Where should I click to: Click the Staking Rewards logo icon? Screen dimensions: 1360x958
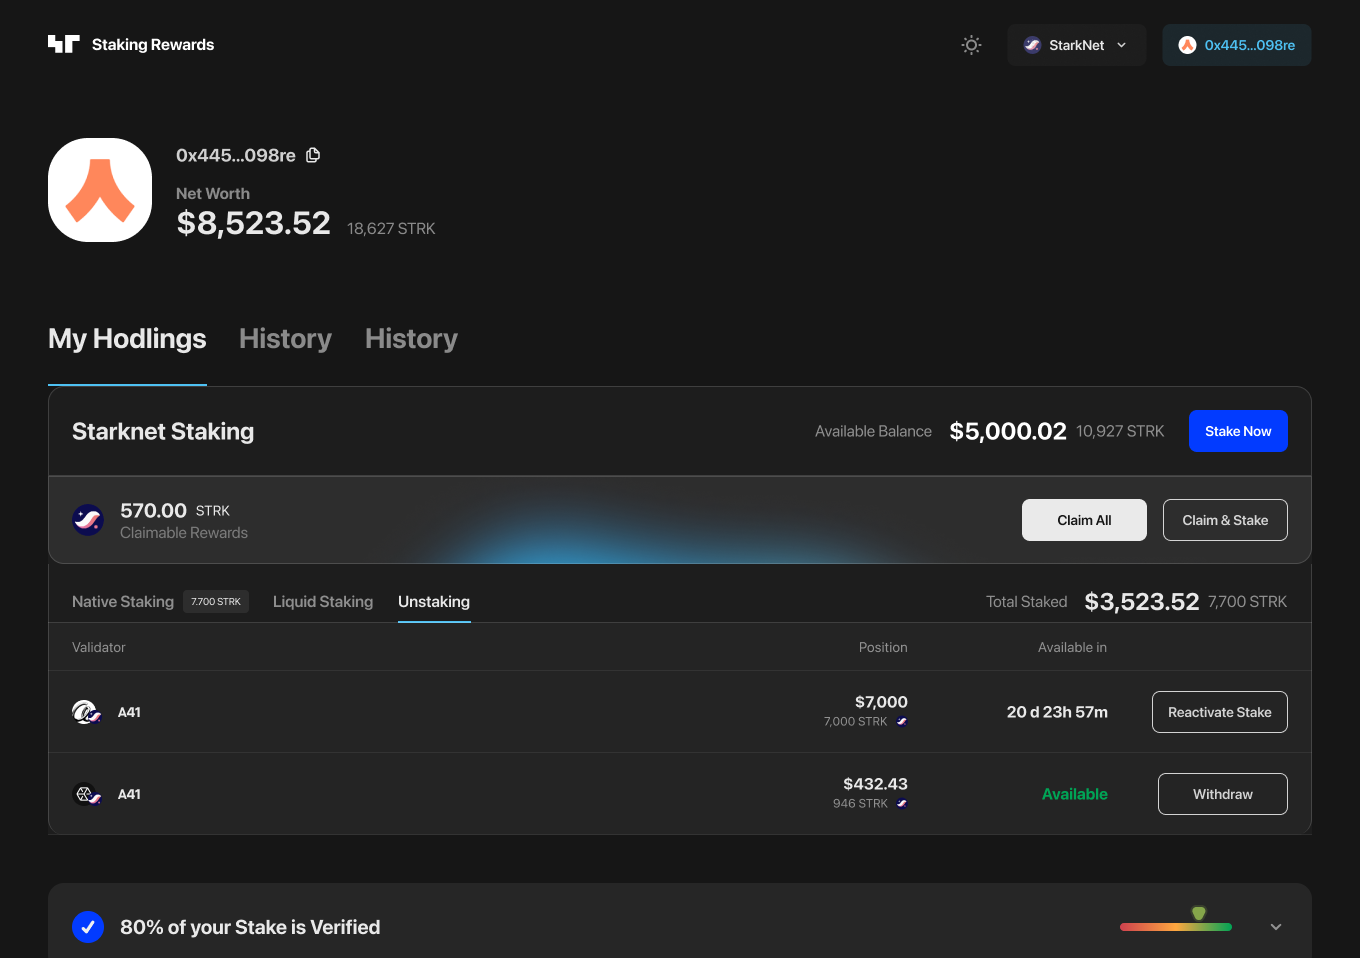point(63,44)
